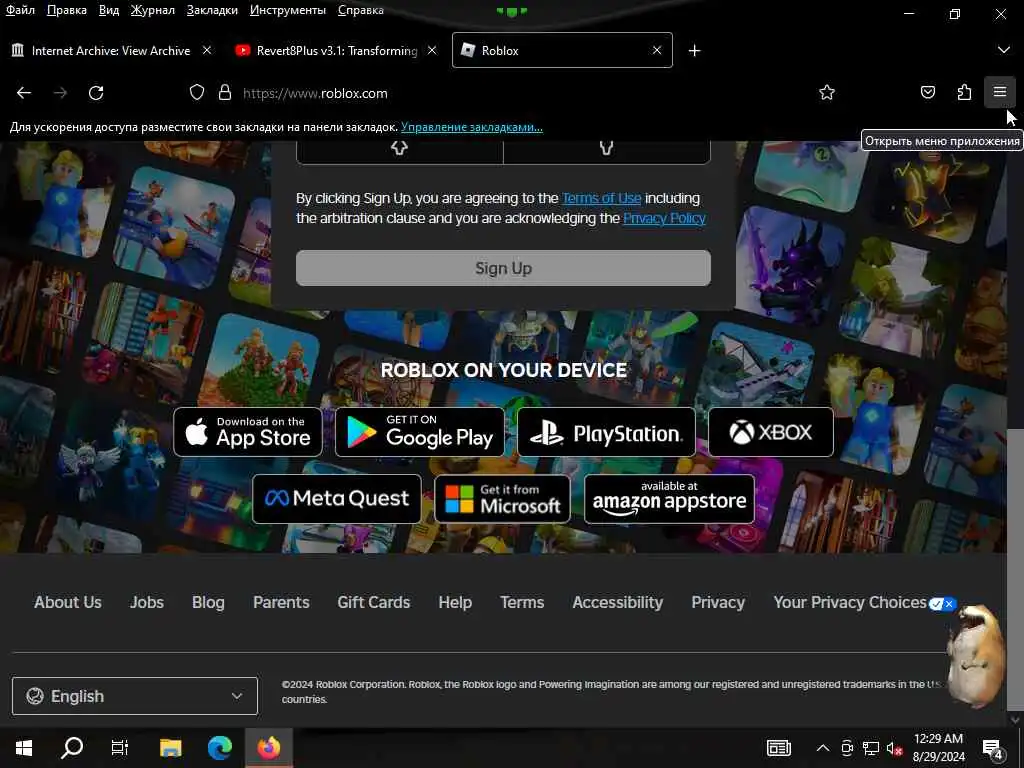The height and width of the screenshot is (768, 1024).
Task: Open a new tab
Action: click(694, 50)
